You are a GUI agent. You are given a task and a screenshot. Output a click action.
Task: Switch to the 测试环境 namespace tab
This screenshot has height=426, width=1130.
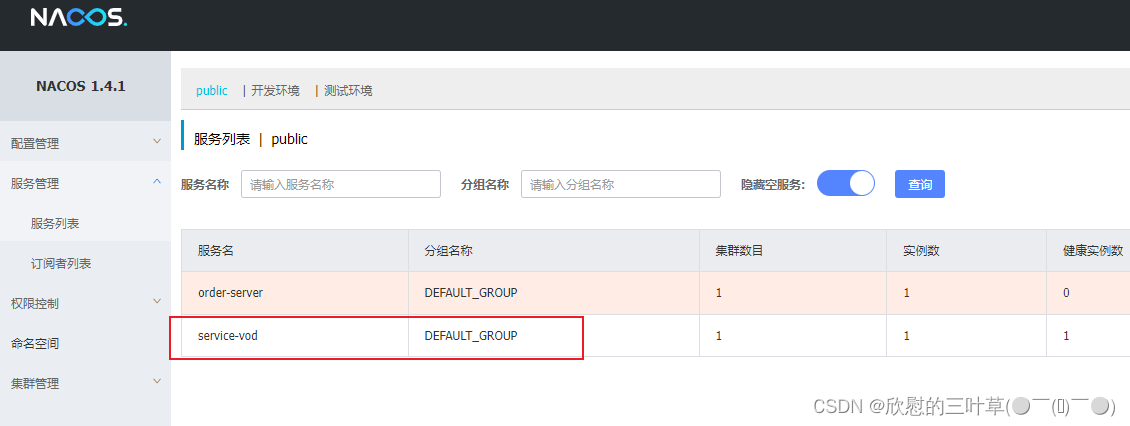[348, 91]
